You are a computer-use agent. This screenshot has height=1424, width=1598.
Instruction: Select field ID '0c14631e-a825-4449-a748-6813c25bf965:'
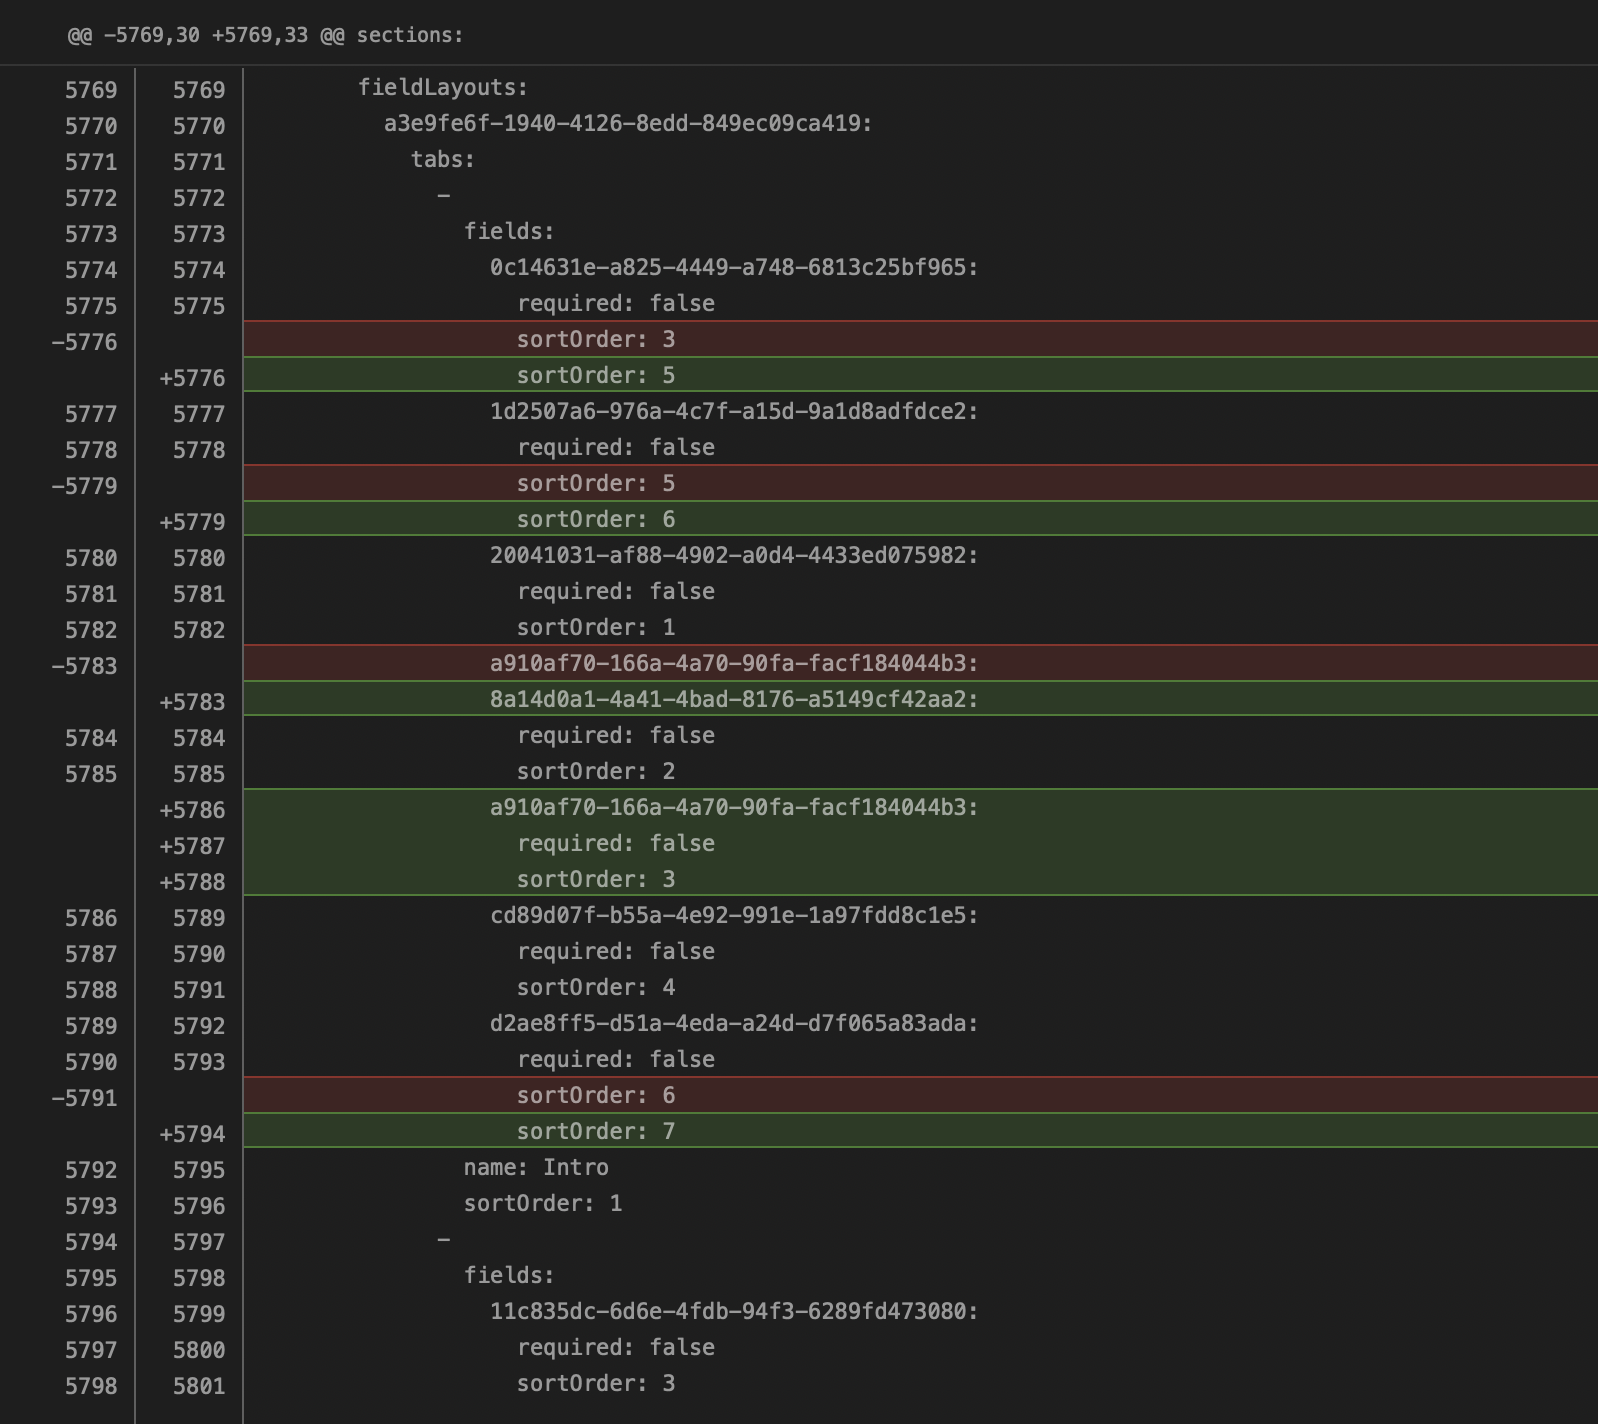tap(734, 268)
